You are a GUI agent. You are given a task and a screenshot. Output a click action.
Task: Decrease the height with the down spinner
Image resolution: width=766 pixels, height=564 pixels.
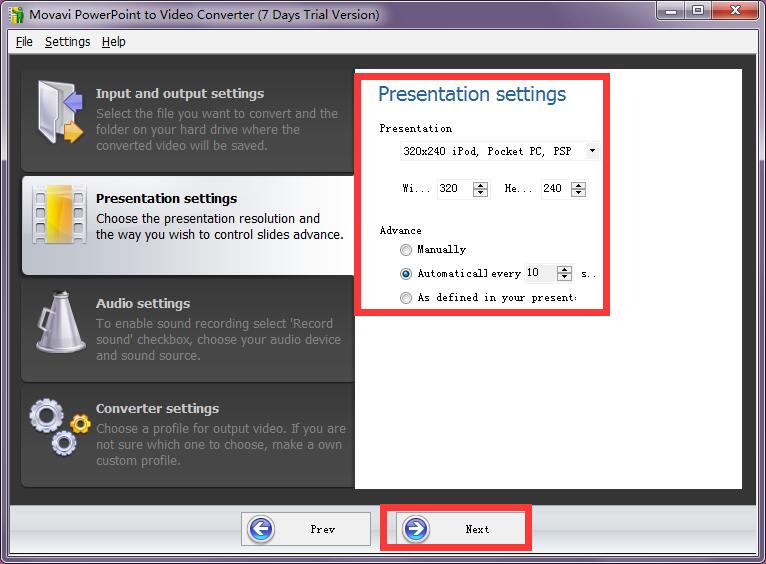tap(579, 193)
